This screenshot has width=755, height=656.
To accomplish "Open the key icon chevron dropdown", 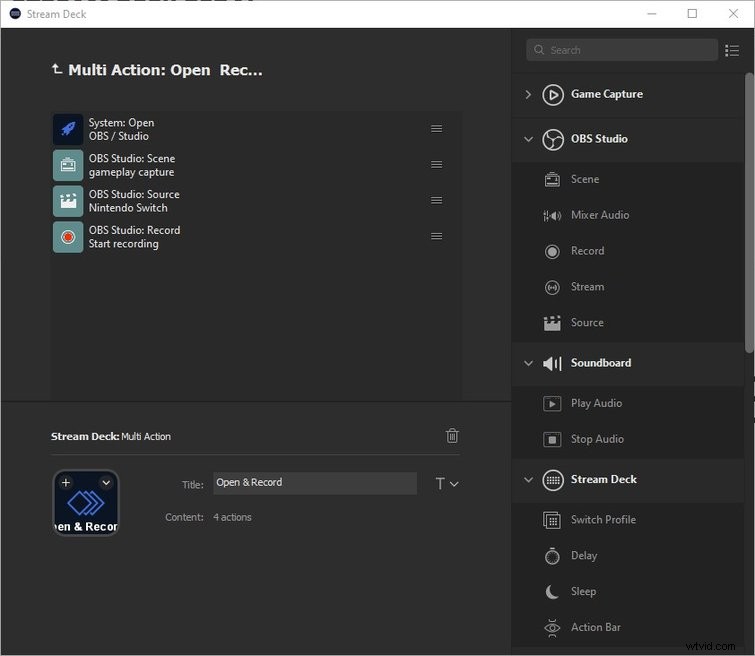I will tap(106, 482).
